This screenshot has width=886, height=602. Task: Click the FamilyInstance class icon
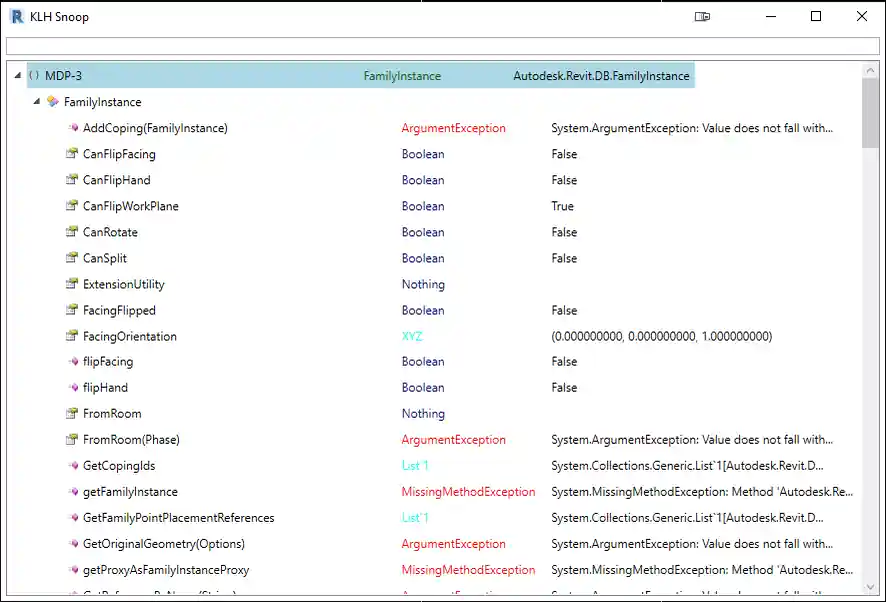pos(53,102)
